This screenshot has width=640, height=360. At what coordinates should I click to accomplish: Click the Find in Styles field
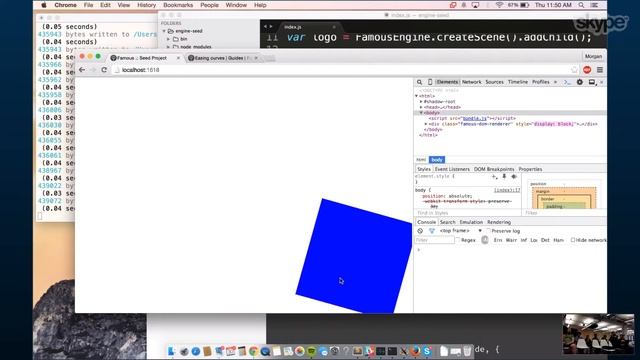click(x=468, y=213)
